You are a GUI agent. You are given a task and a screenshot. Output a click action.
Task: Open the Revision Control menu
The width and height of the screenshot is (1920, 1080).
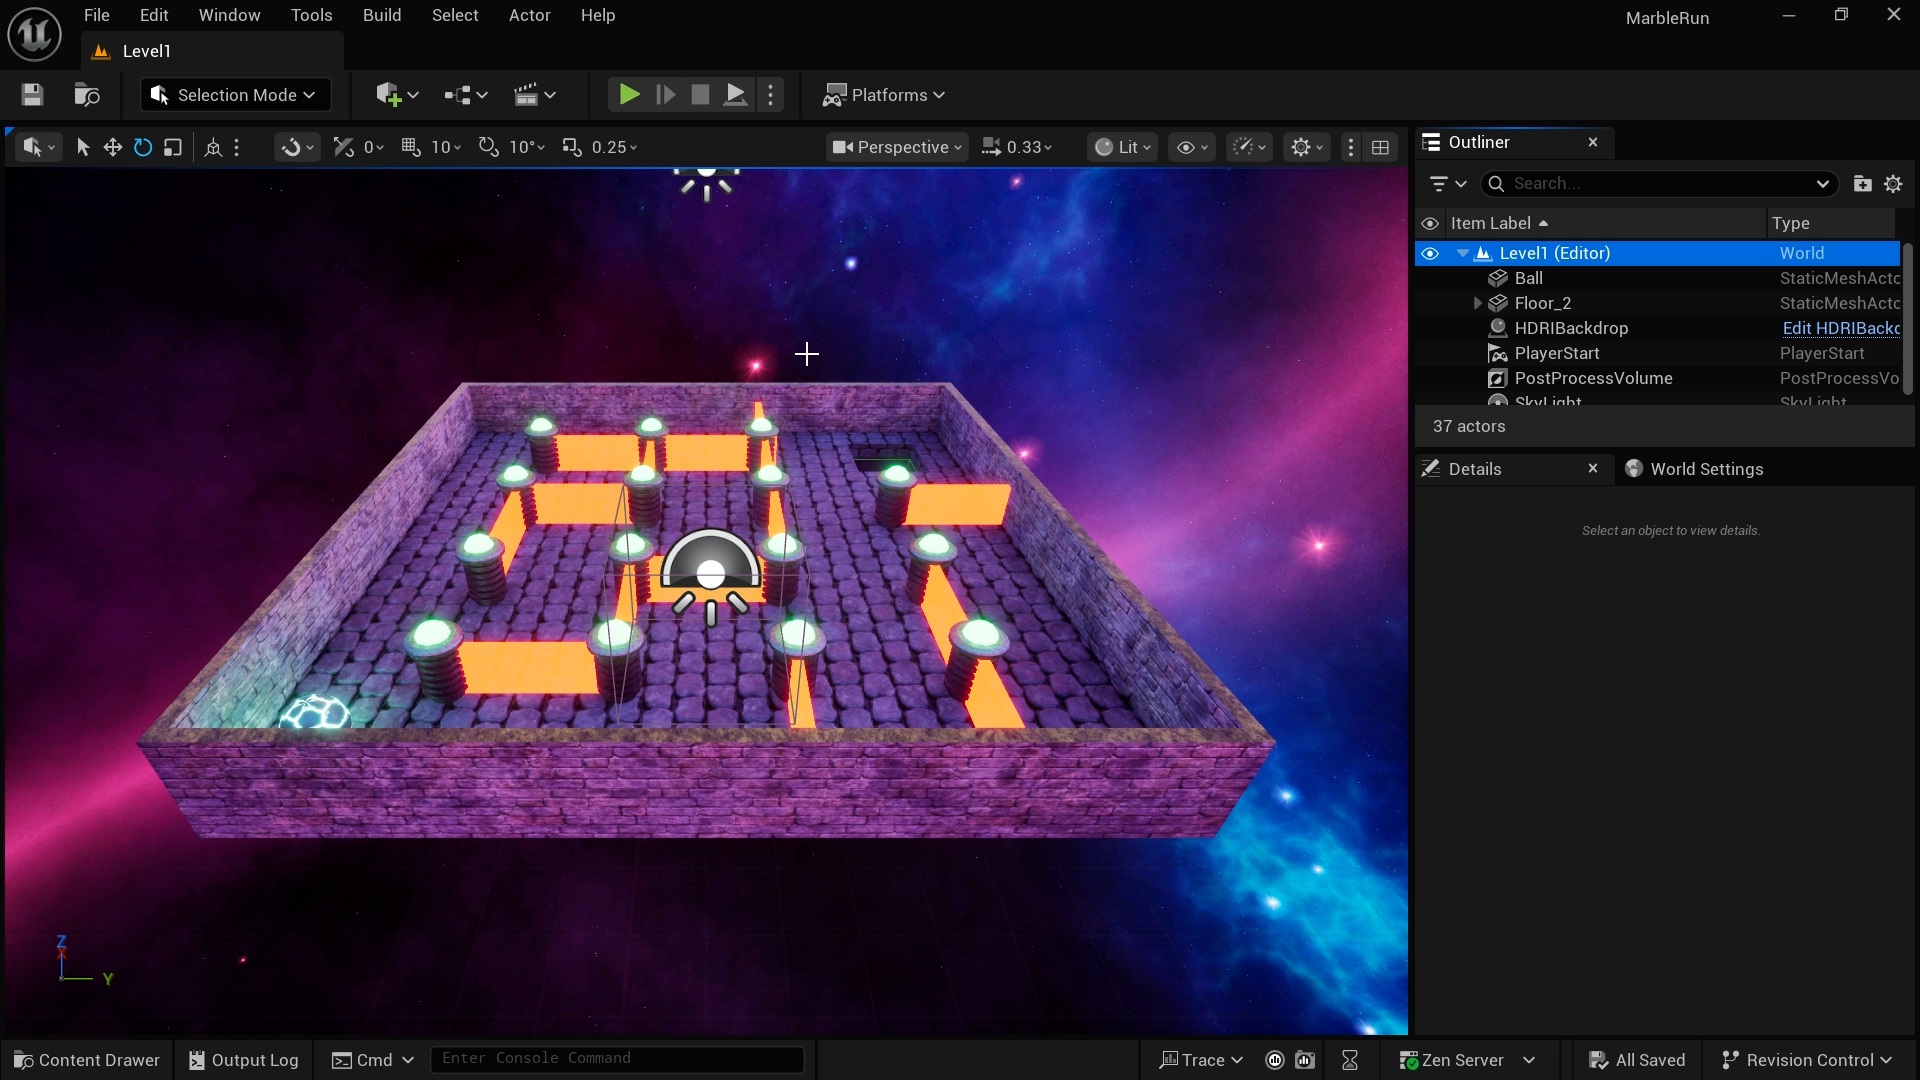(x=1807, y=1060)
